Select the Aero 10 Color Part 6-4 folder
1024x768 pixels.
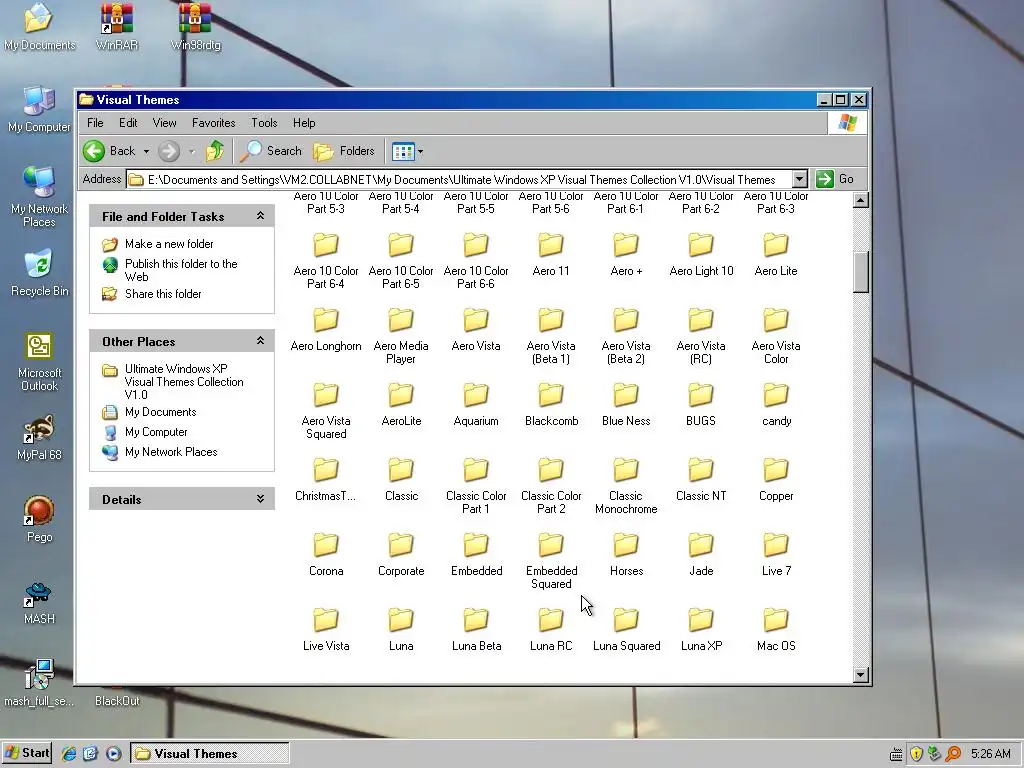(326, 261)
